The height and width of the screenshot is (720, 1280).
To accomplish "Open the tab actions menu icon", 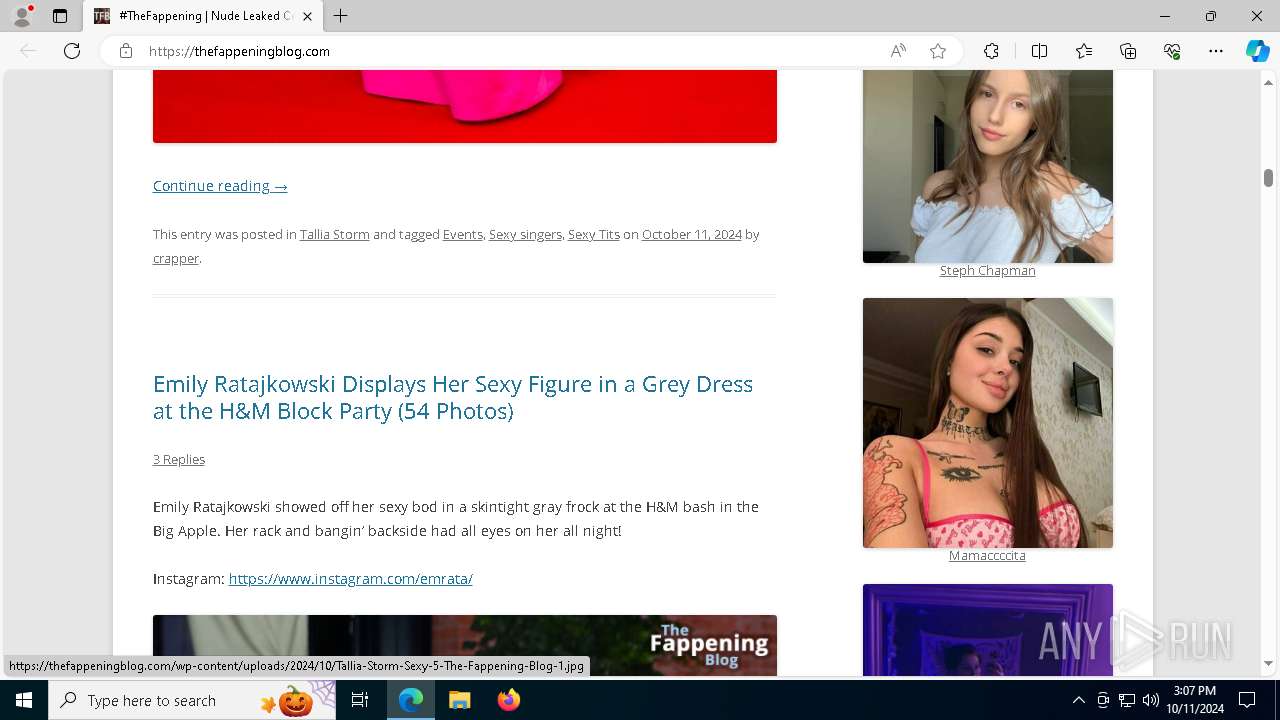I will point(60,16).
